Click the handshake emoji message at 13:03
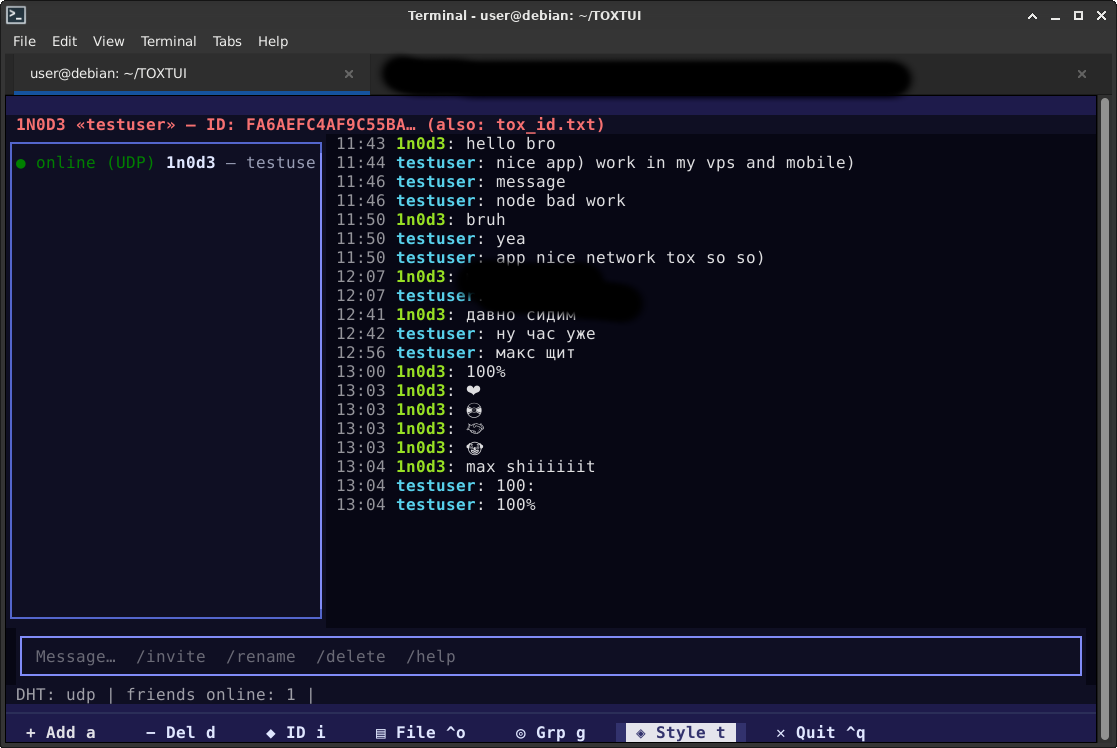 [x=475, y=429]
